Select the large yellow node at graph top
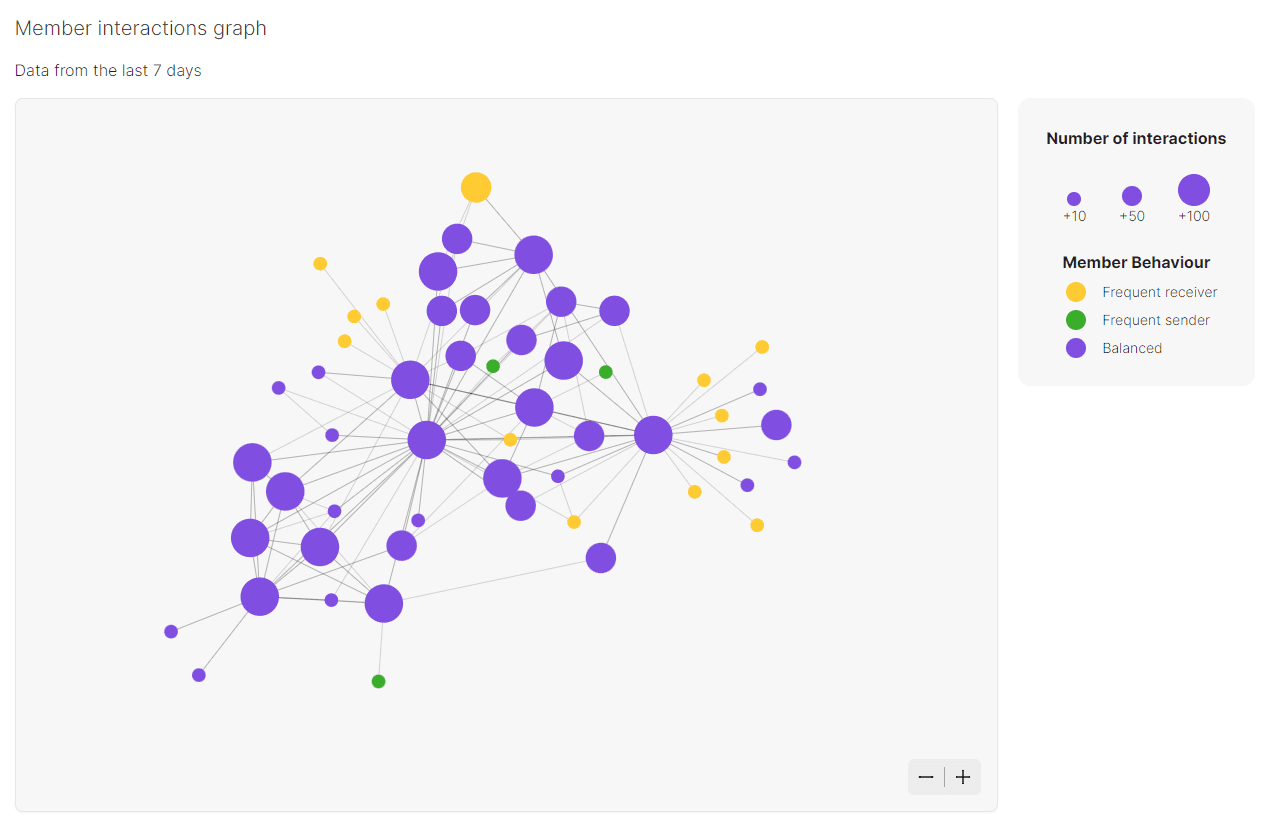This screenshot has width=1273, height=824. (476, 187)
